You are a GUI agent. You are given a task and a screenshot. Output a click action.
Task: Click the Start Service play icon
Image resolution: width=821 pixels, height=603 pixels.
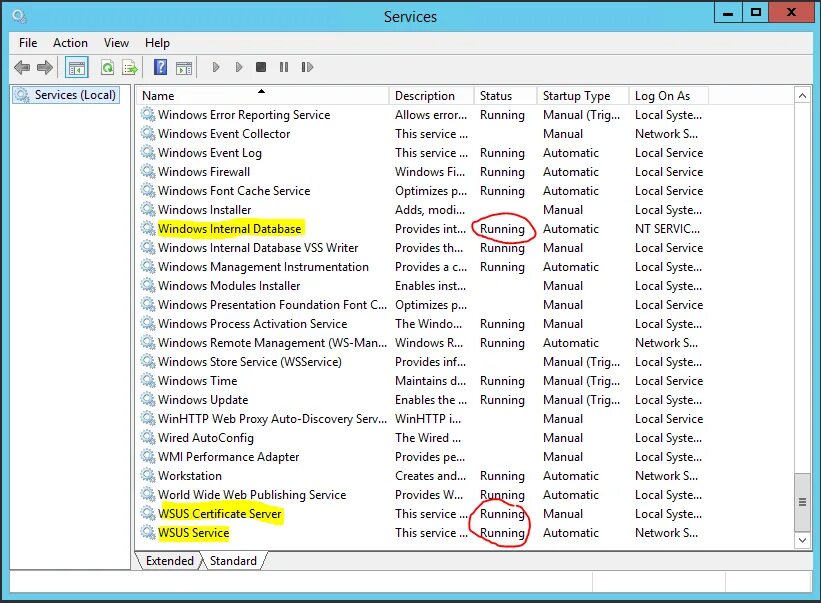pyautogui.click(x=216, y=67)
